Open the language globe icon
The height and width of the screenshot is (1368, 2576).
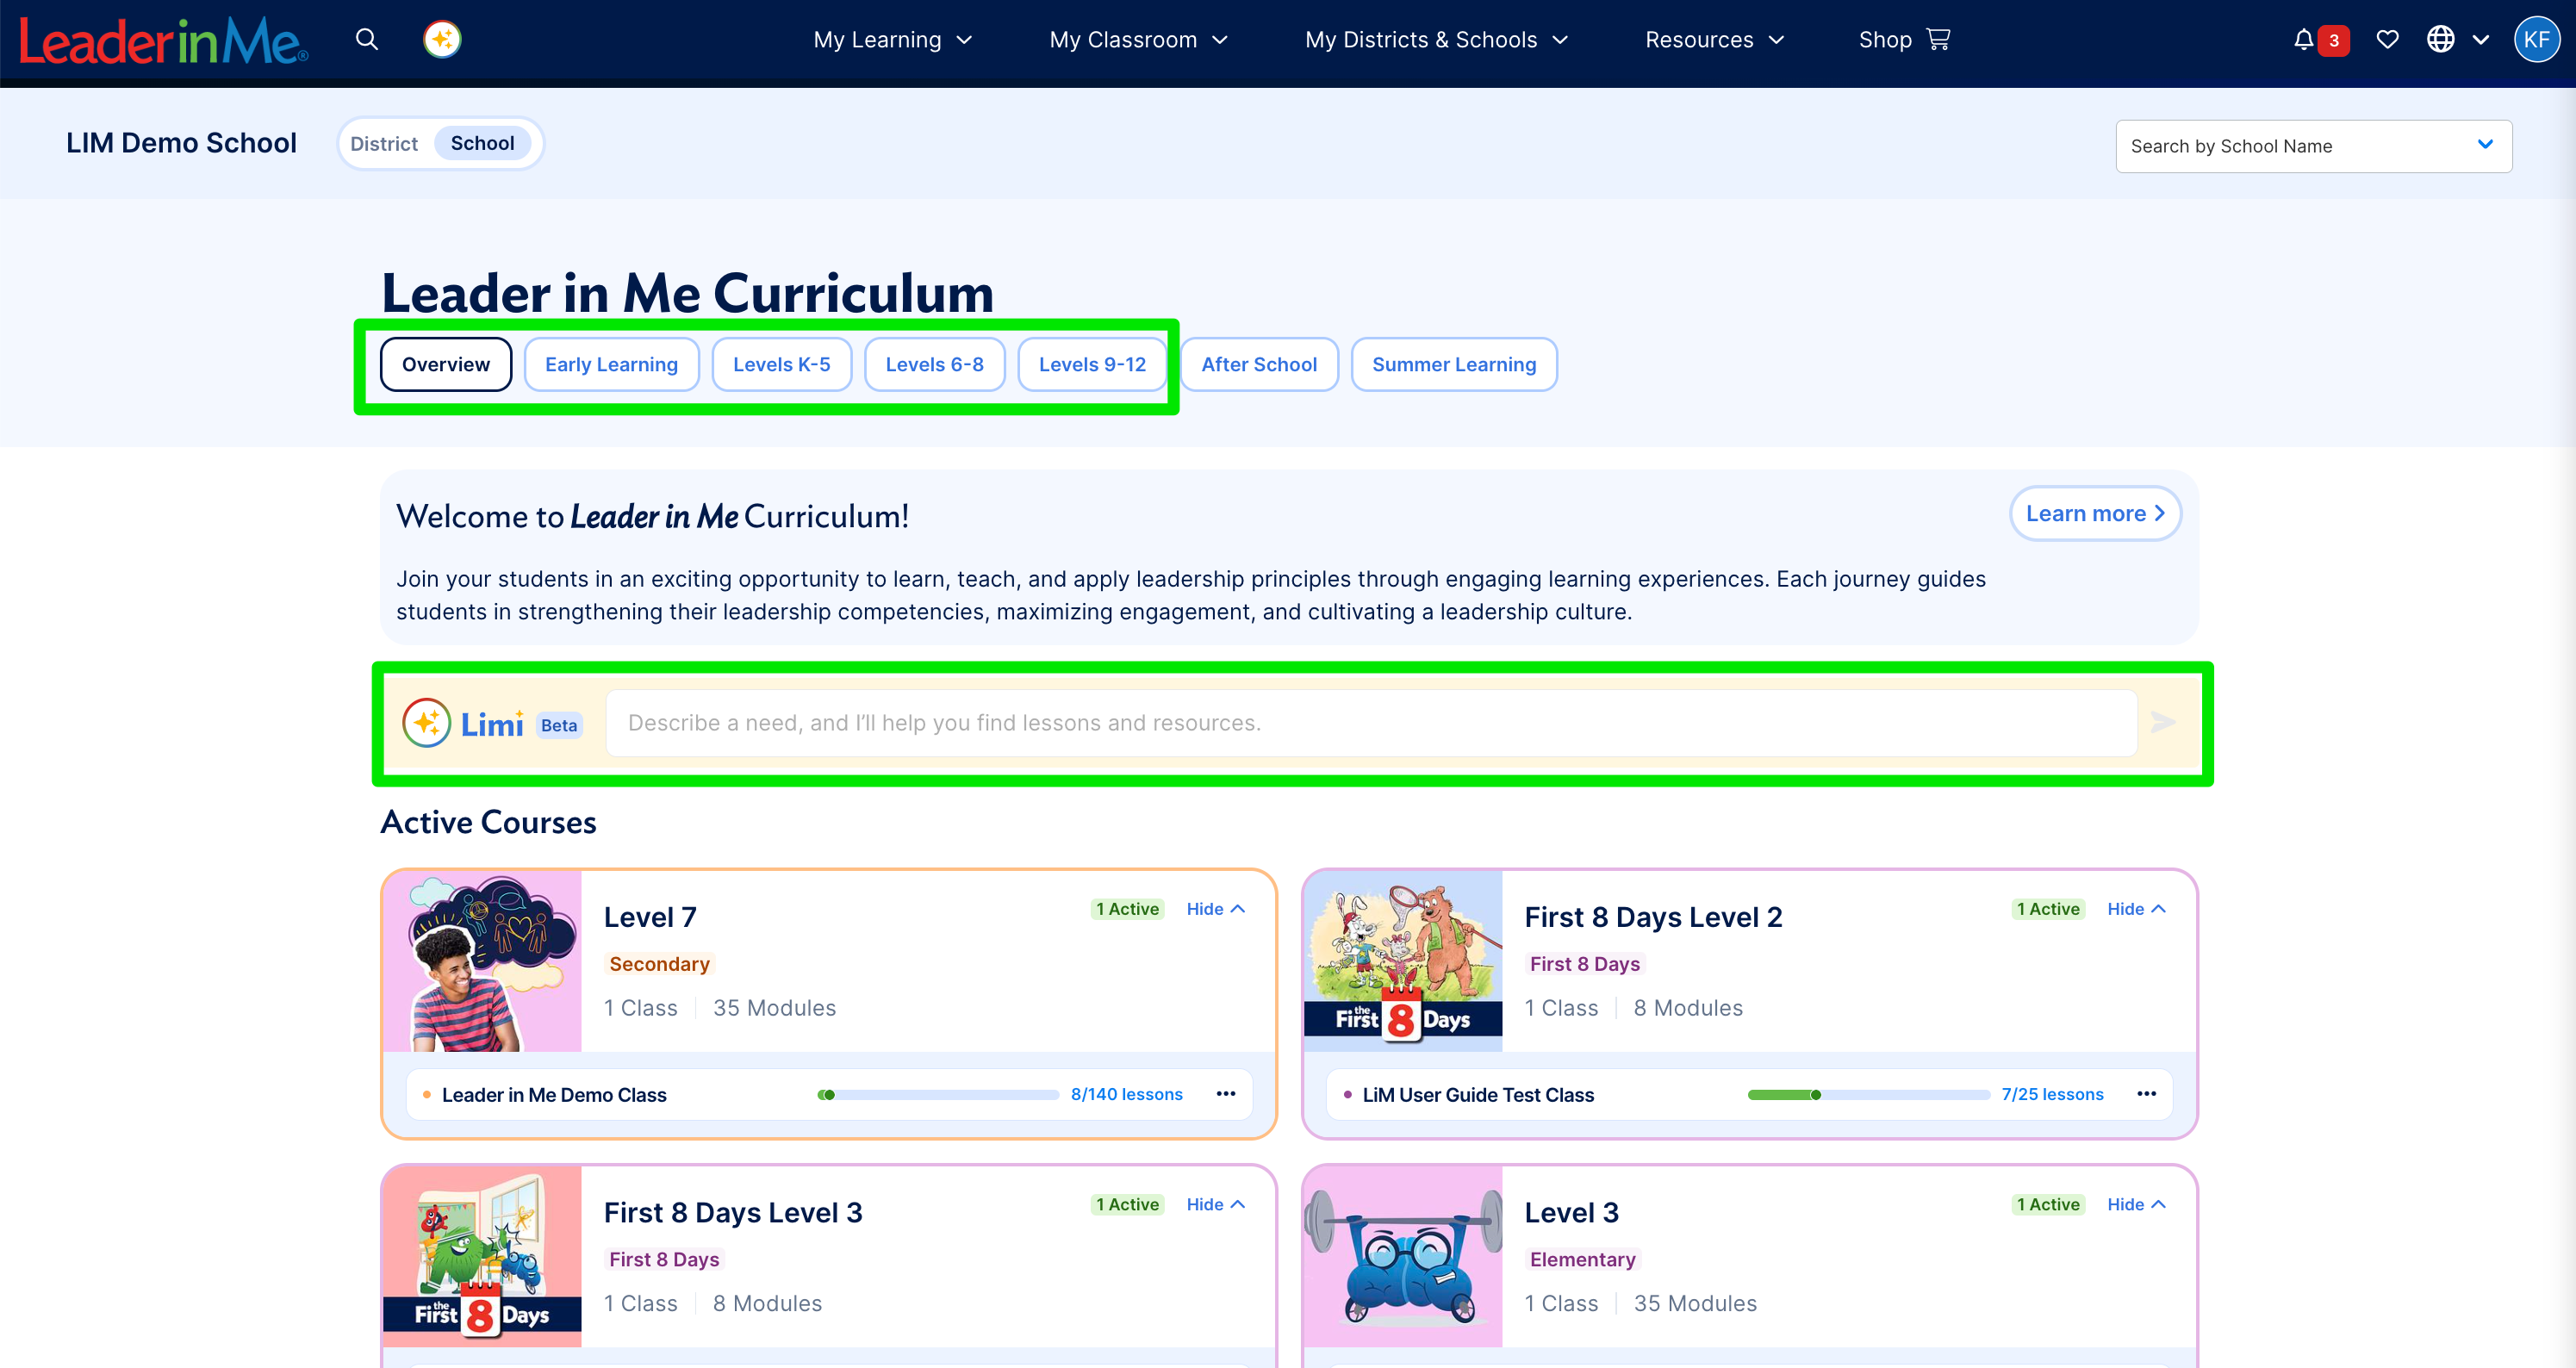click(2440, 40)
